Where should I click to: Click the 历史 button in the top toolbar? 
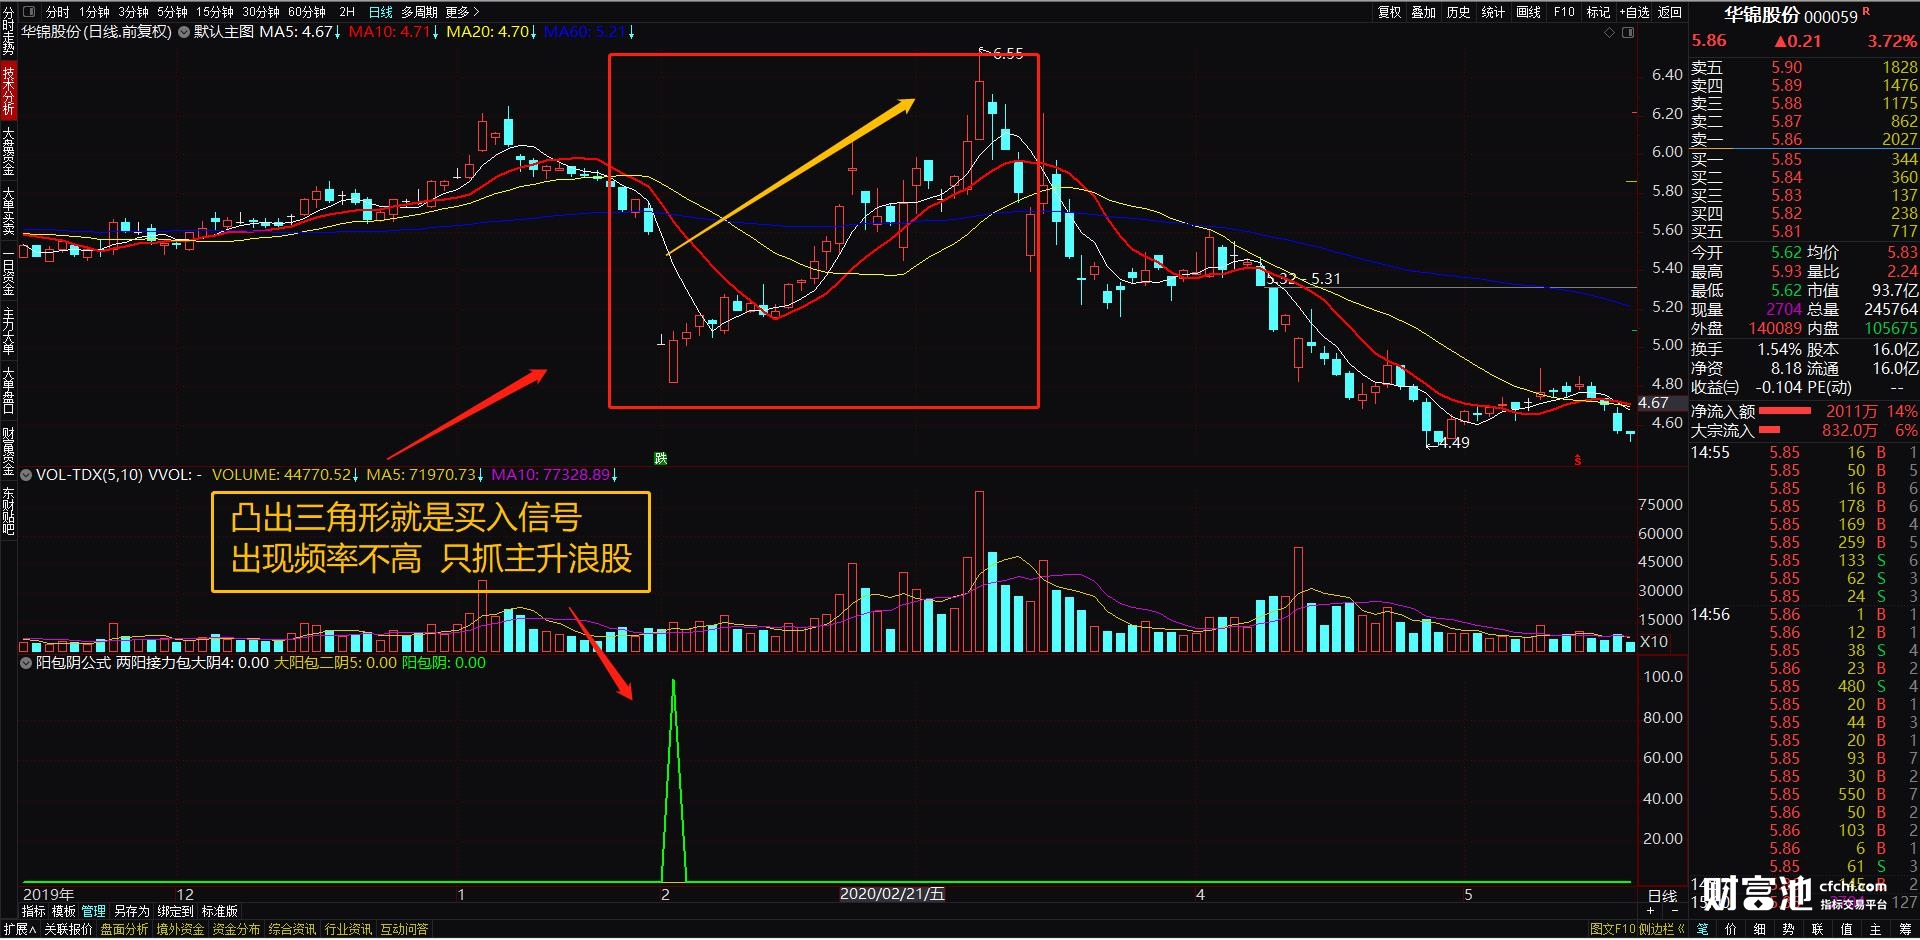tap(1458, 12)
